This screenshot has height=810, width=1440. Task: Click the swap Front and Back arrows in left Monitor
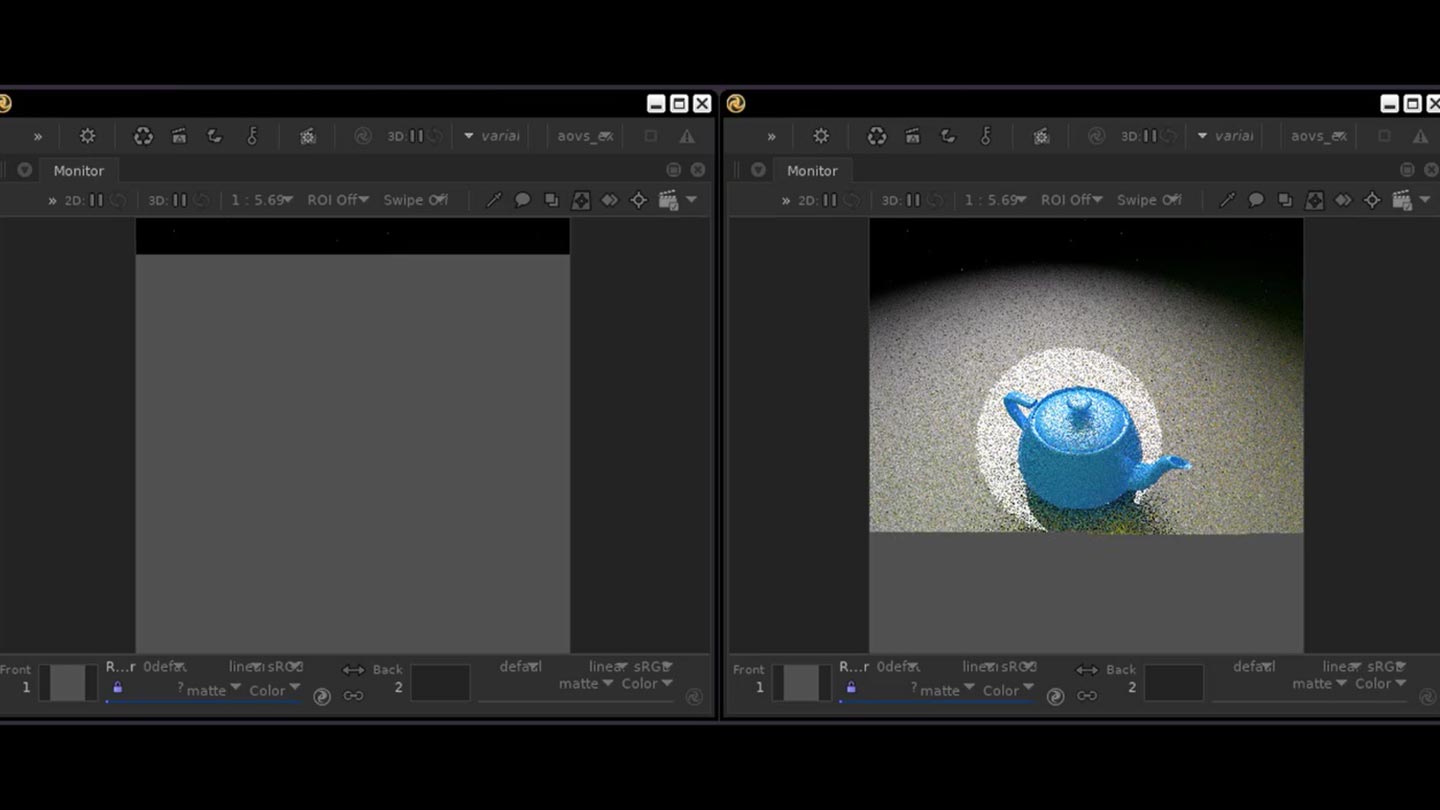click(x=353, y=670)
